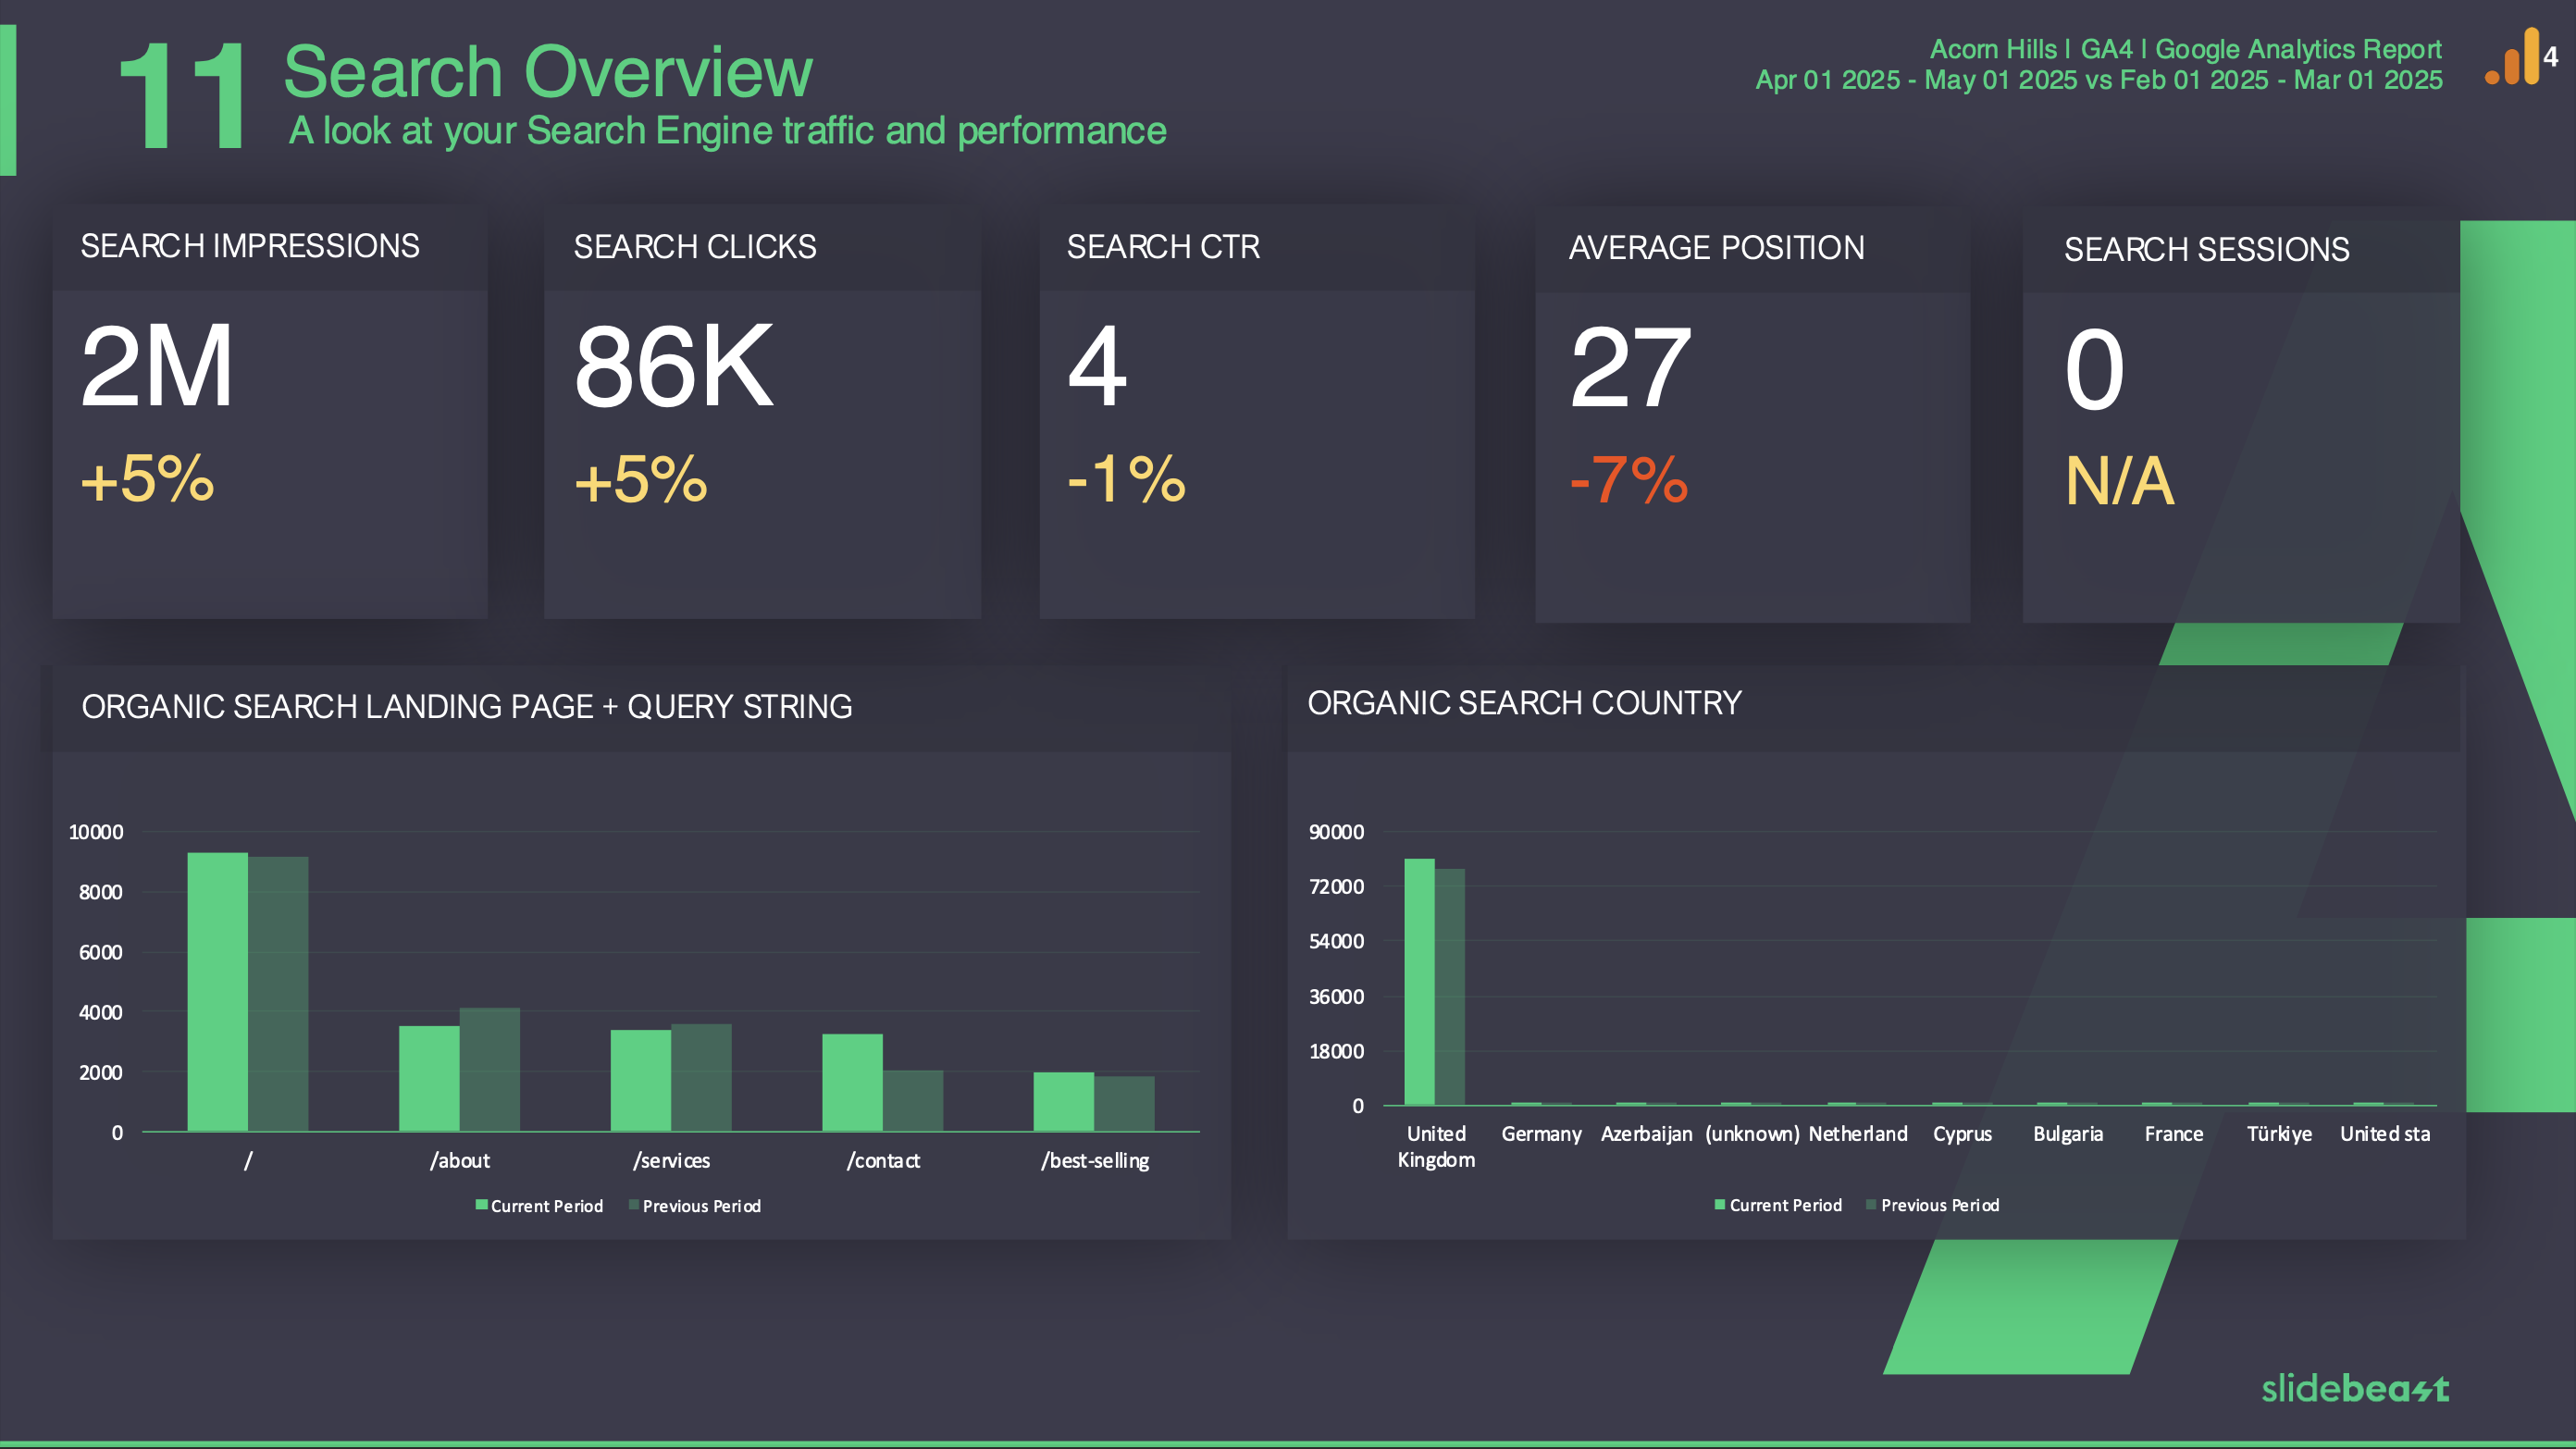Click the Apr 01 2025 date range text
Screen dimensions: 2576x1449
[2099, 80]
